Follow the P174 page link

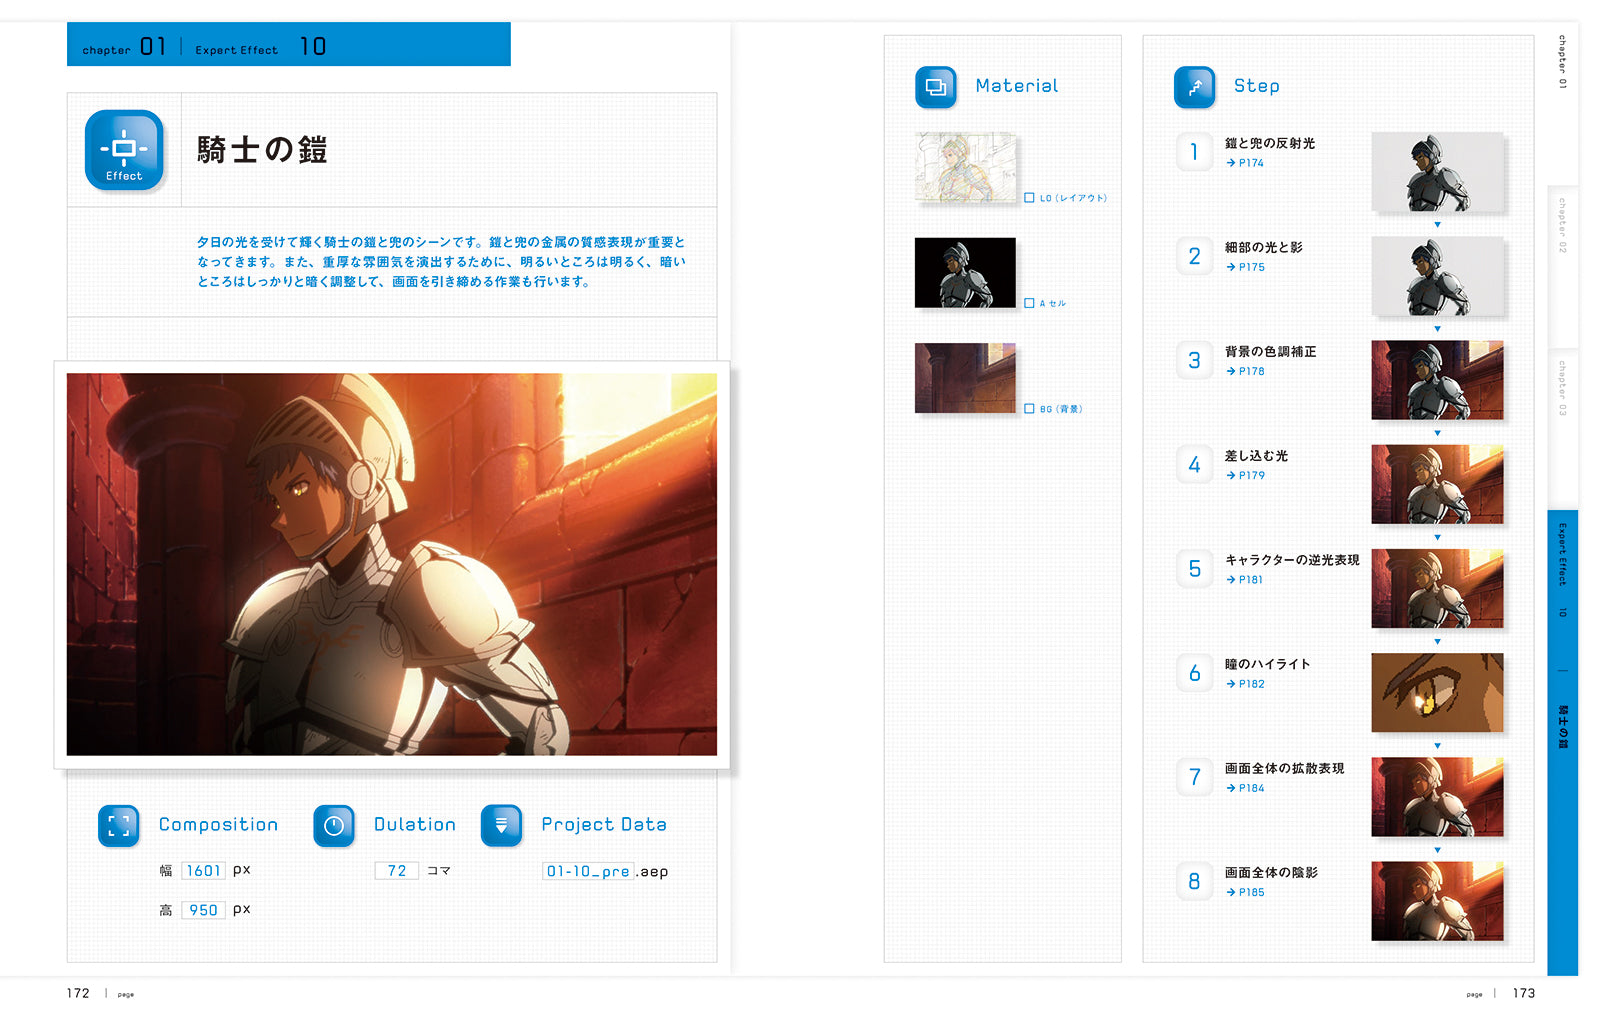pos(1245,163)
